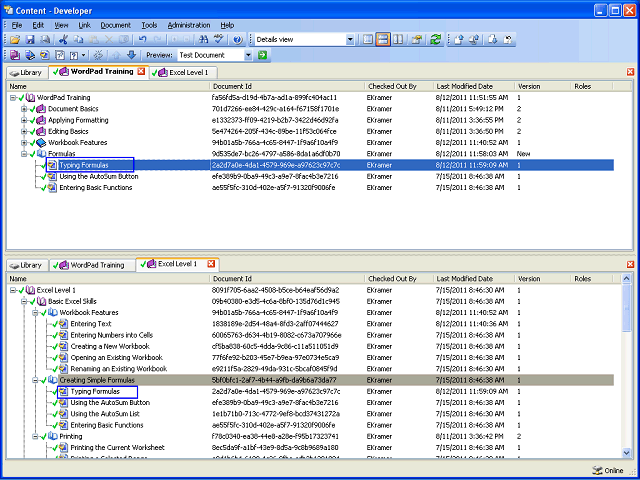This screenshot has height=480, width=640.
Task: Select Printing the Current Worksheet topic
Action: [118, 448]
